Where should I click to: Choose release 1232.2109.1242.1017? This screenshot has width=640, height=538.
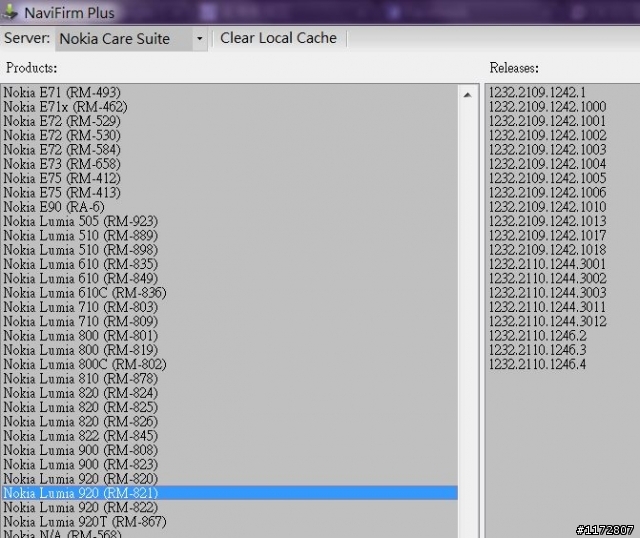[547, 235]
